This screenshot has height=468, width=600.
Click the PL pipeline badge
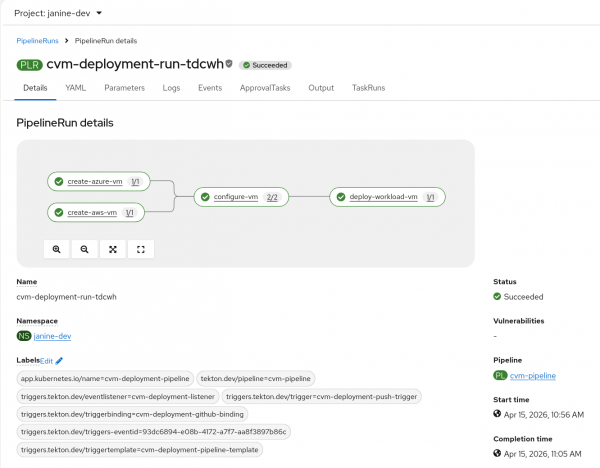pos(500,375)
